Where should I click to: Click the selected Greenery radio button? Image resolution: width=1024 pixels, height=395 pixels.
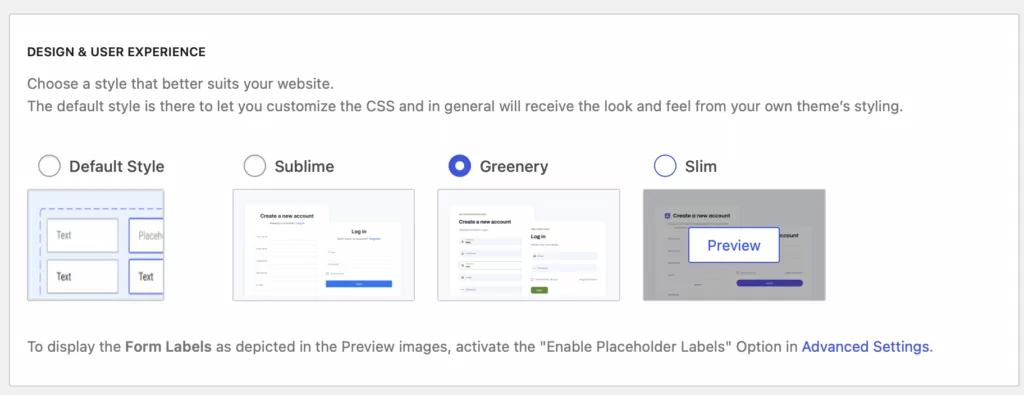click(x=460, y=166)
